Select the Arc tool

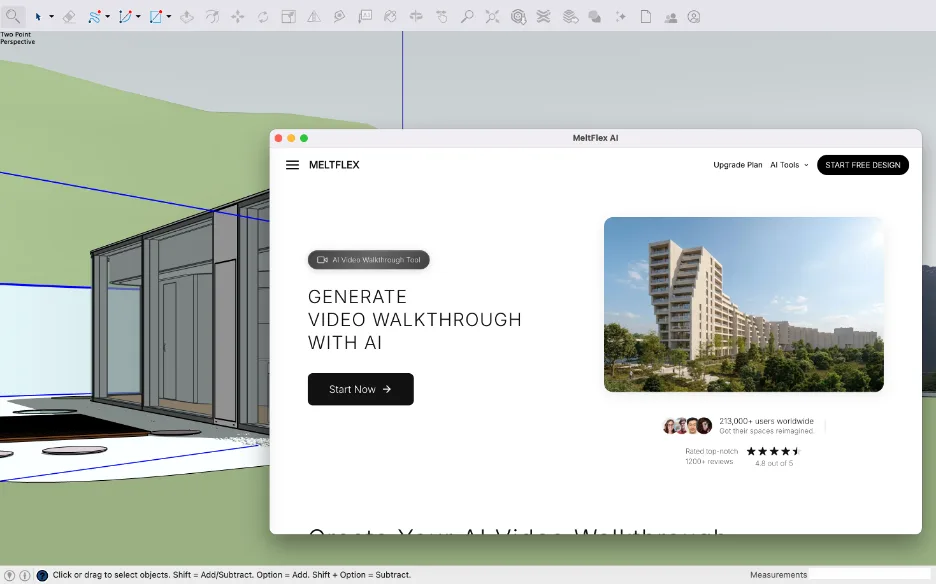point(125,17)
